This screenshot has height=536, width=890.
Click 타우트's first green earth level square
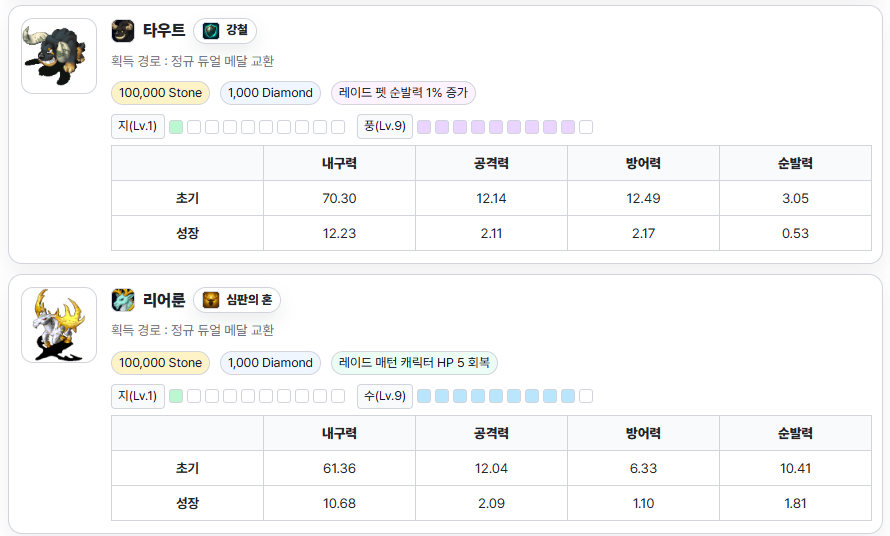pyautogui.click(x=176, y=127)
